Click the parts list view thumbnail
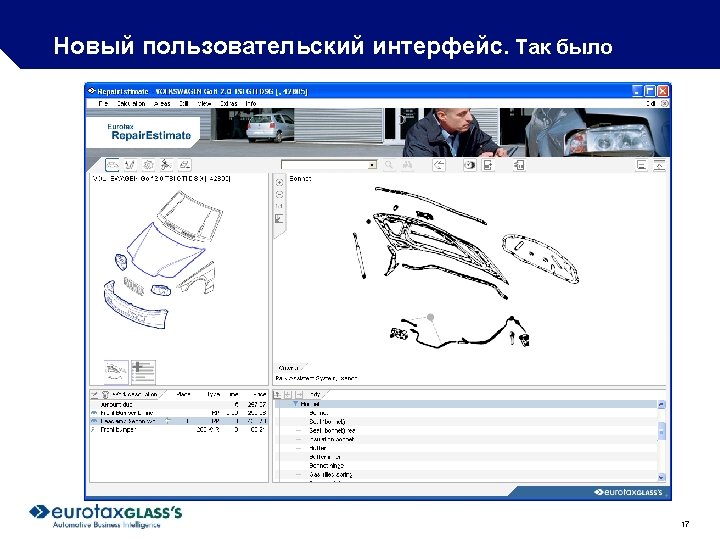 (143, 371)
